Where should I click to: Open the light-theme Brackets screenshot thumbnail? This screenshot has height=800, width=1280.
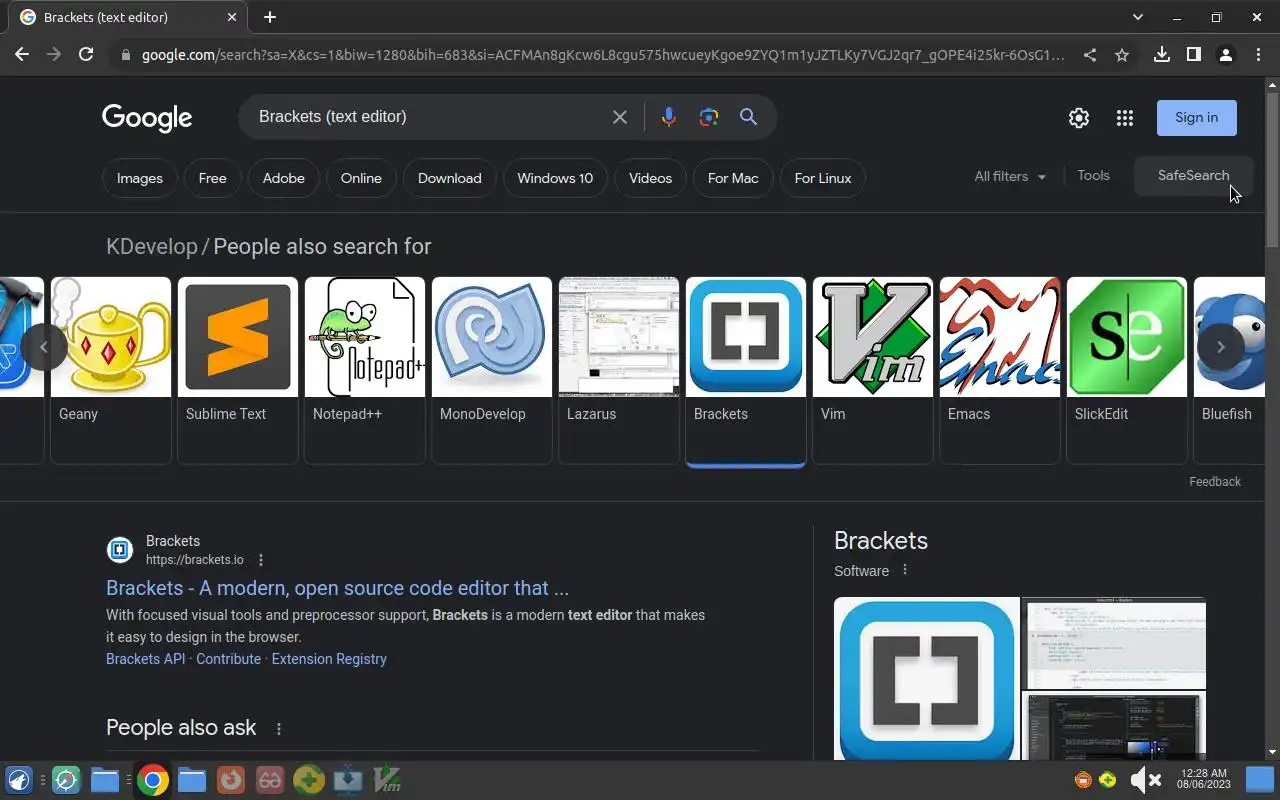coord(1114,643)
